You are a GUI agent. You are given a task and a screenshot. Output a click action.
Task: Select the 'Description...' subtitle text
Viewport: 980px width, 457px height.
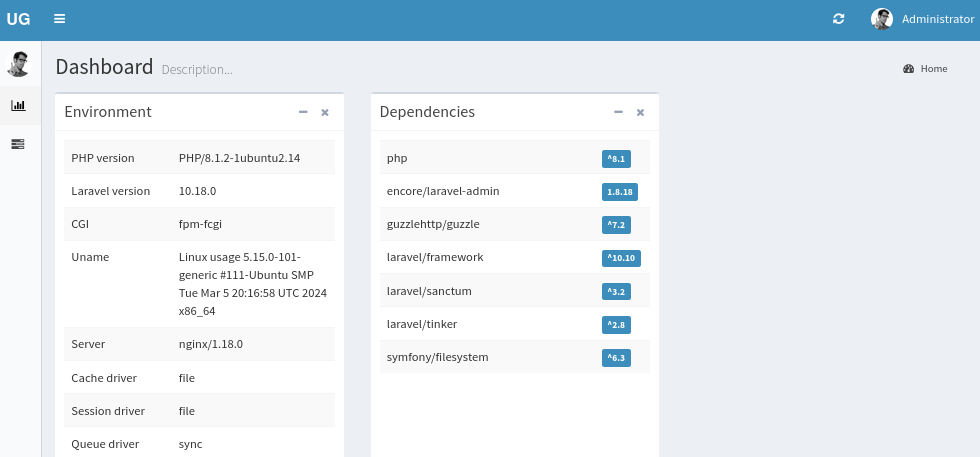click(x=197, y=69)
